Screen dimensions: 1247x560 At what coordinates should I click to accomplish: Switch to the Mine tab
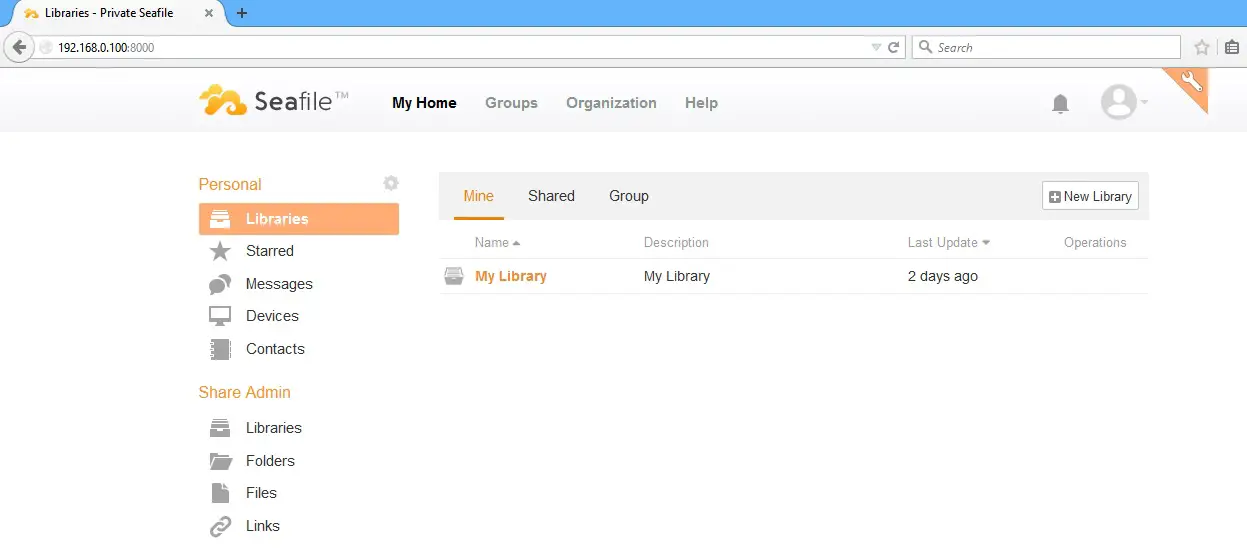(x=478, y=196)
